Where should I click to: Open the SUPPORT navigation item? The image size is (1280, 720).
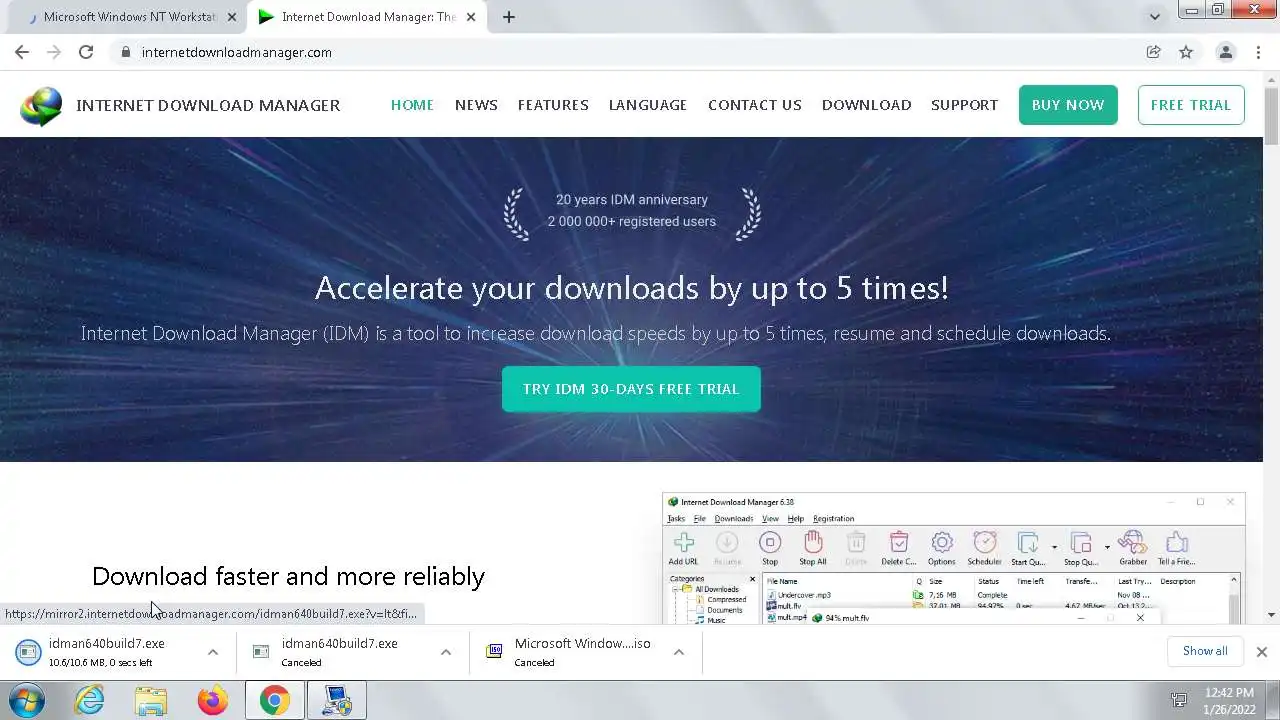(964, 105)
